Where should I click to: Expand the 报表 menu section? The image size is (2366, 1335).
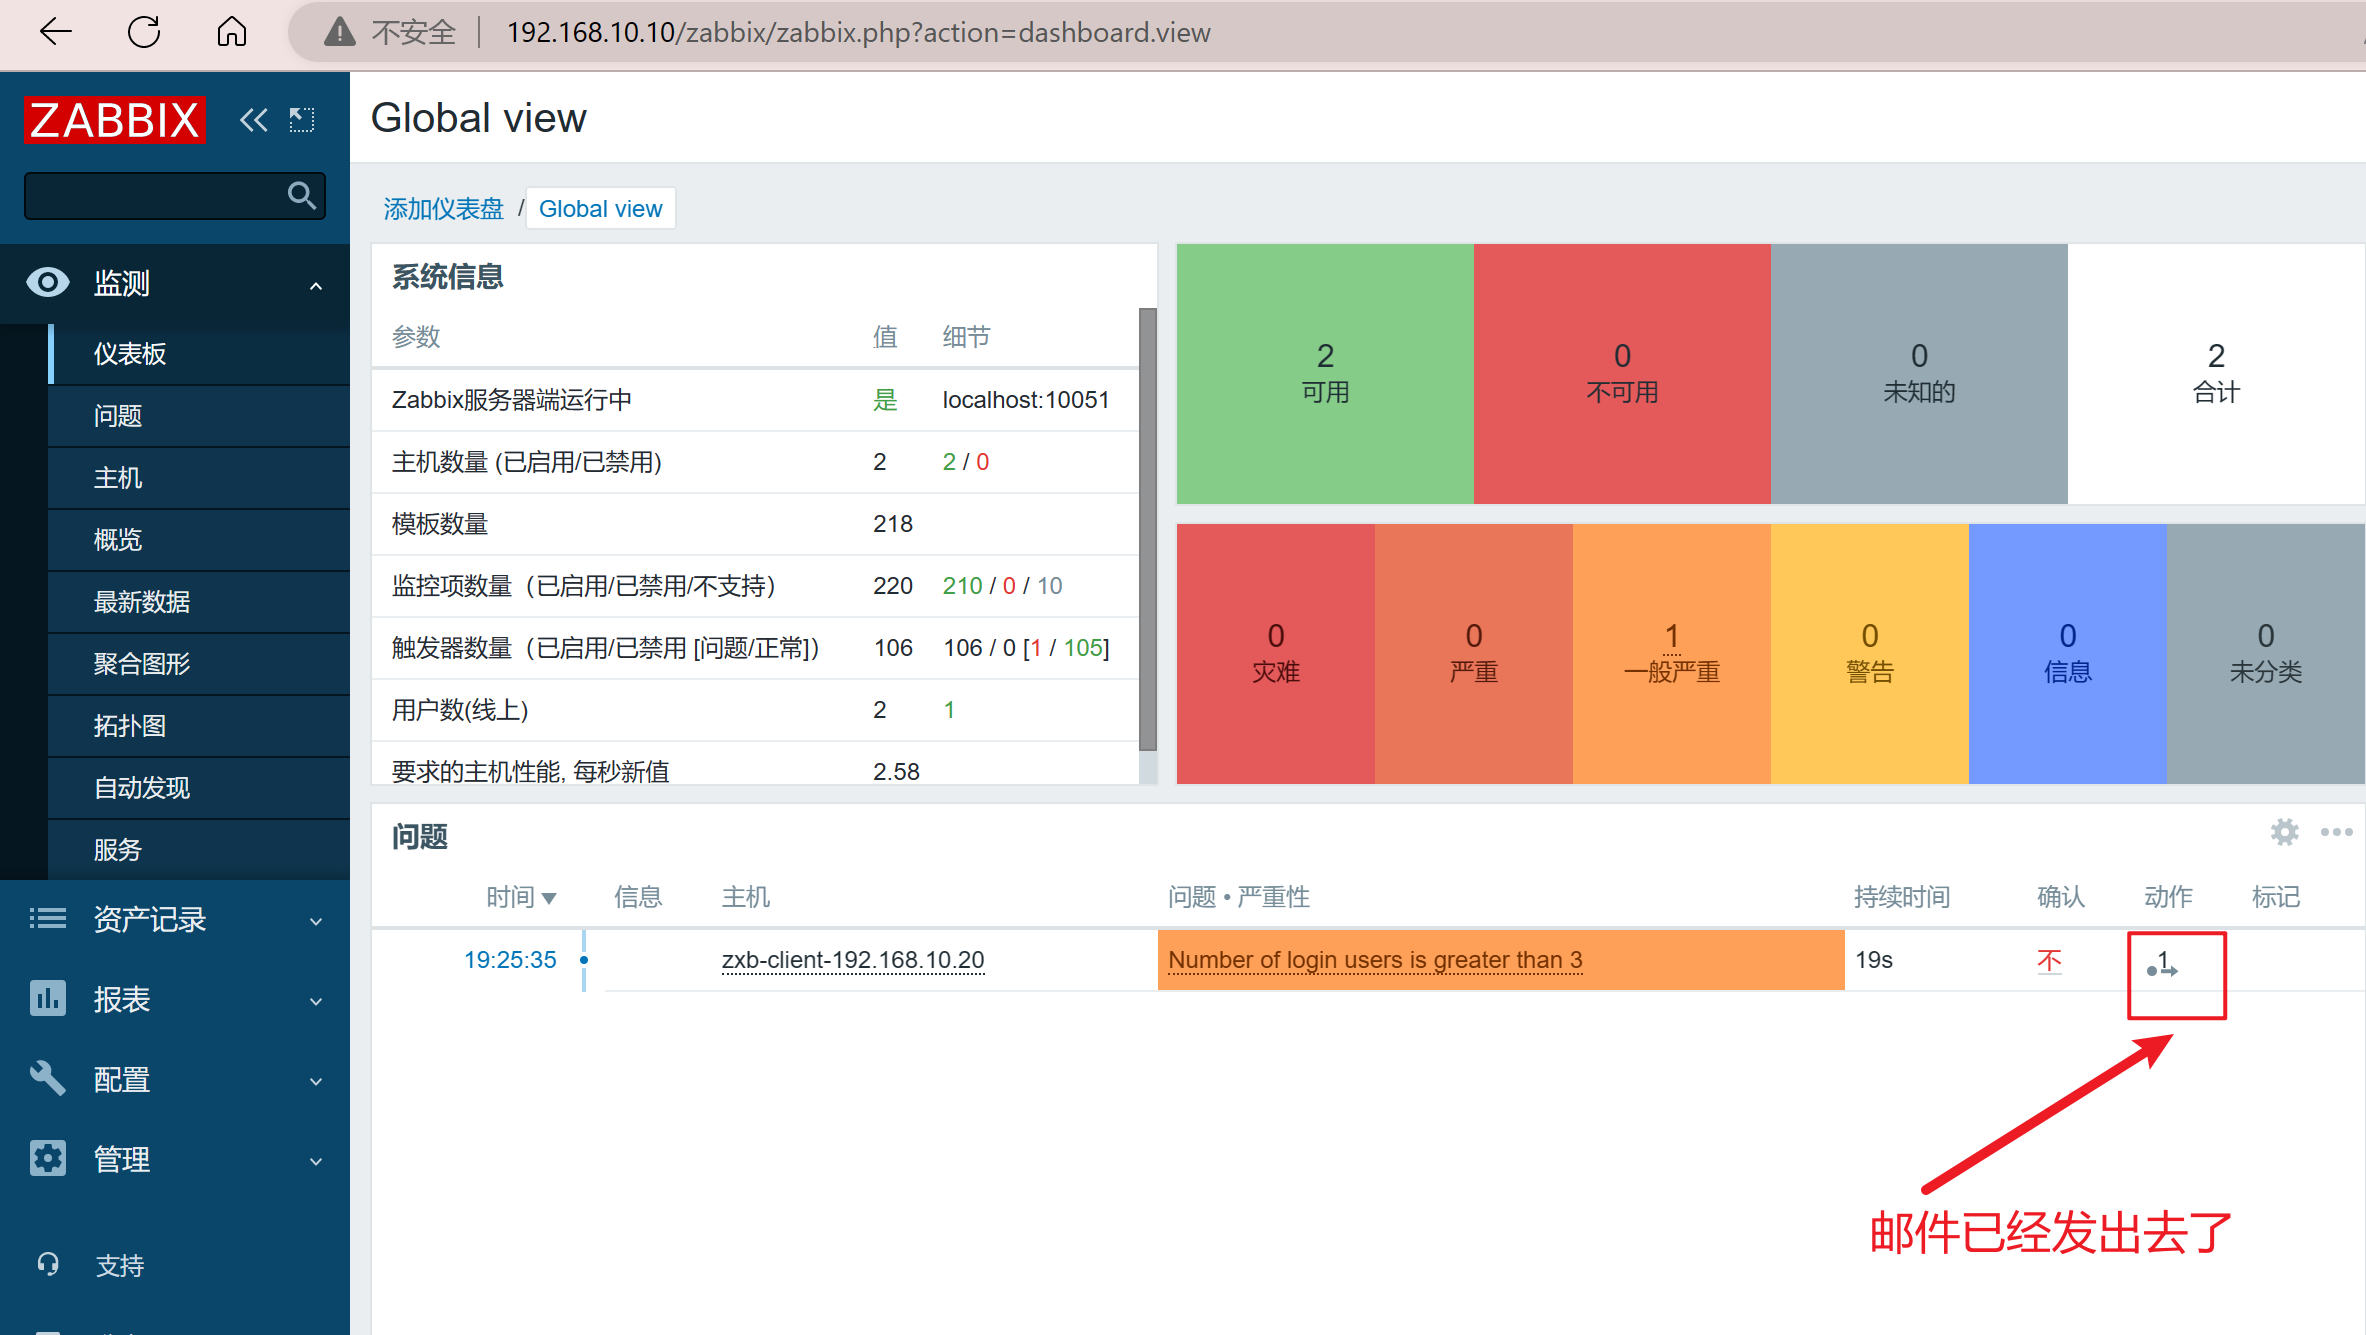point(175,999)
